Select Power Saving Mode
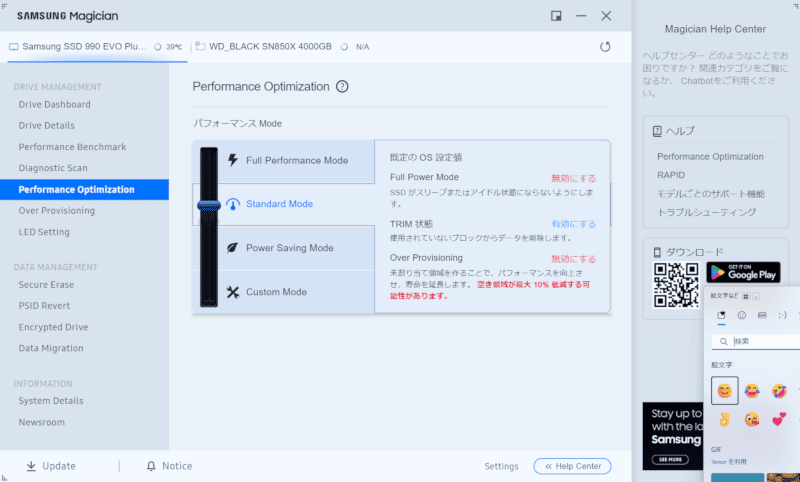The height and width of the screenshot is (482, 800). [289, 248]
